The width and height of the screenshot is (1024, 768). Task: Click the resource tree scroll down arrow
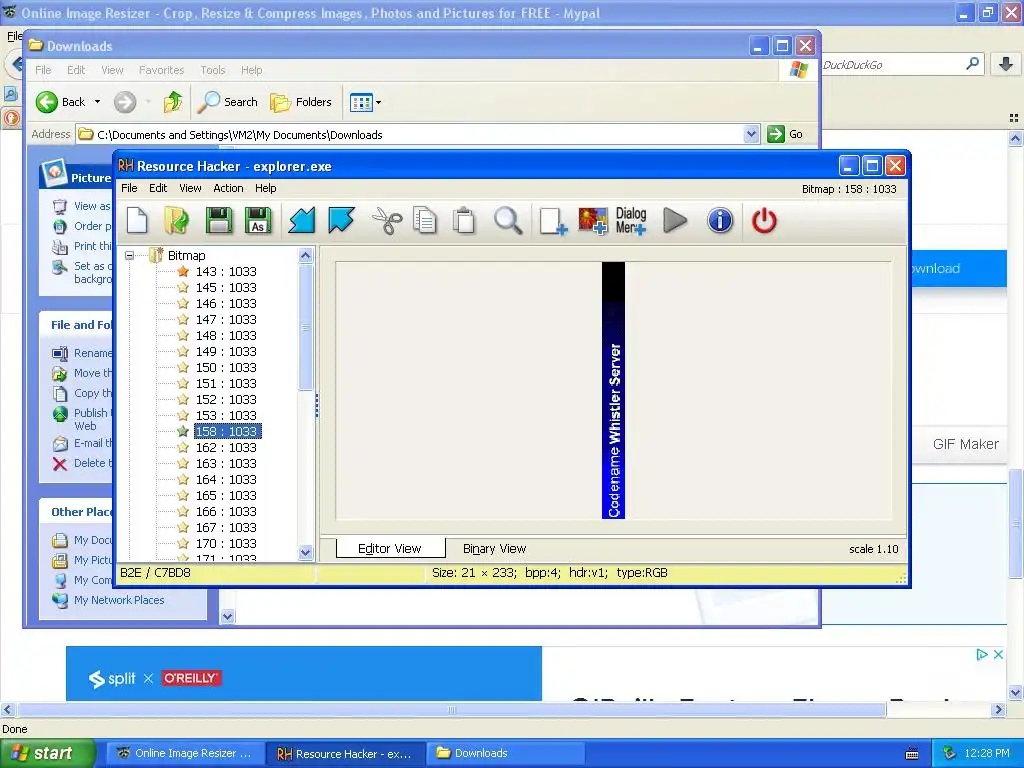tap(305, 552)
